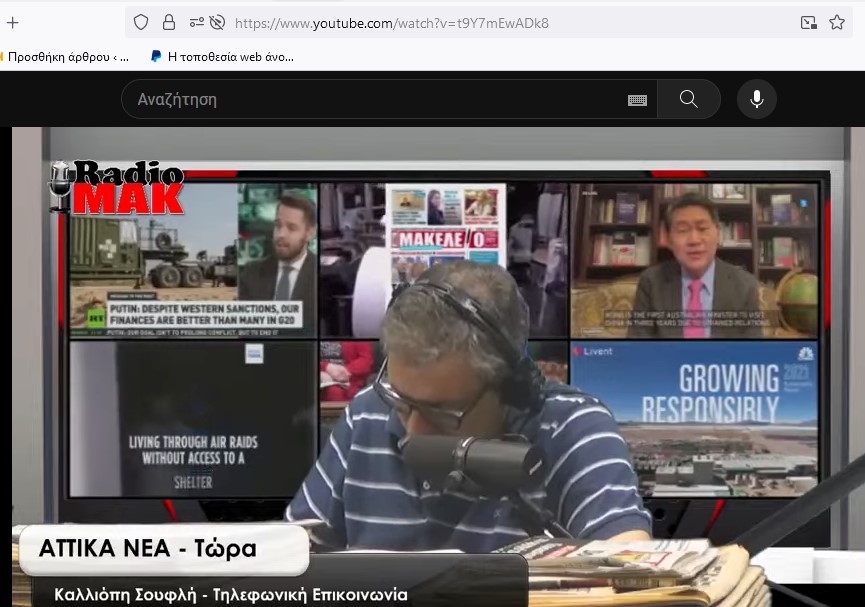The height and width of the screenshot is (607, 865).
Task: Click the magnifier search button
Action: click(688, 99)
